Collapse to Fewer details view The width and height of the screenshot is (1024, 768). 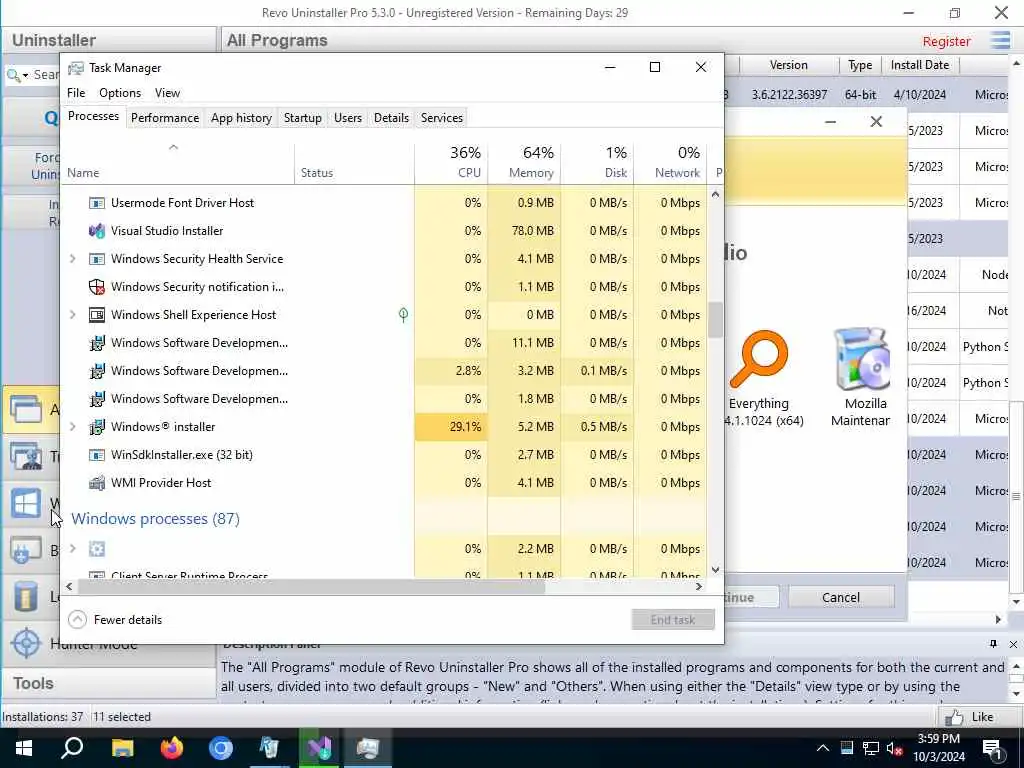(x=115, y=620)
